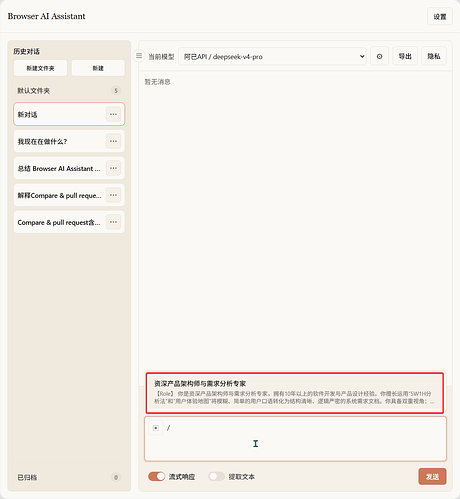The width and height of the screenshot is (460, 499).
Task: Open more options for Compare & pull request含...
Action: (113, 222)
